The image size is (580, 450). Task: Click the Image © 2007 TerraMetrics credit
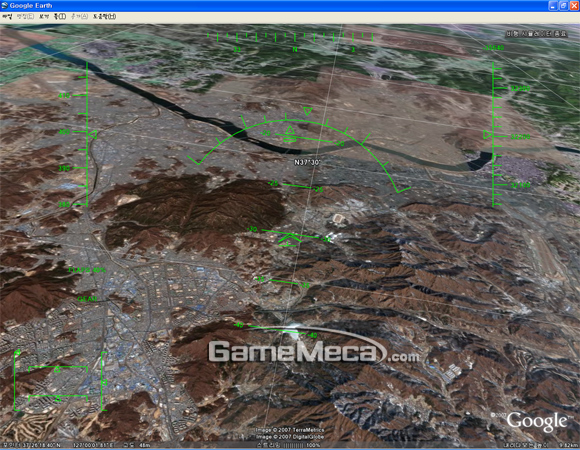coord(290,430)
